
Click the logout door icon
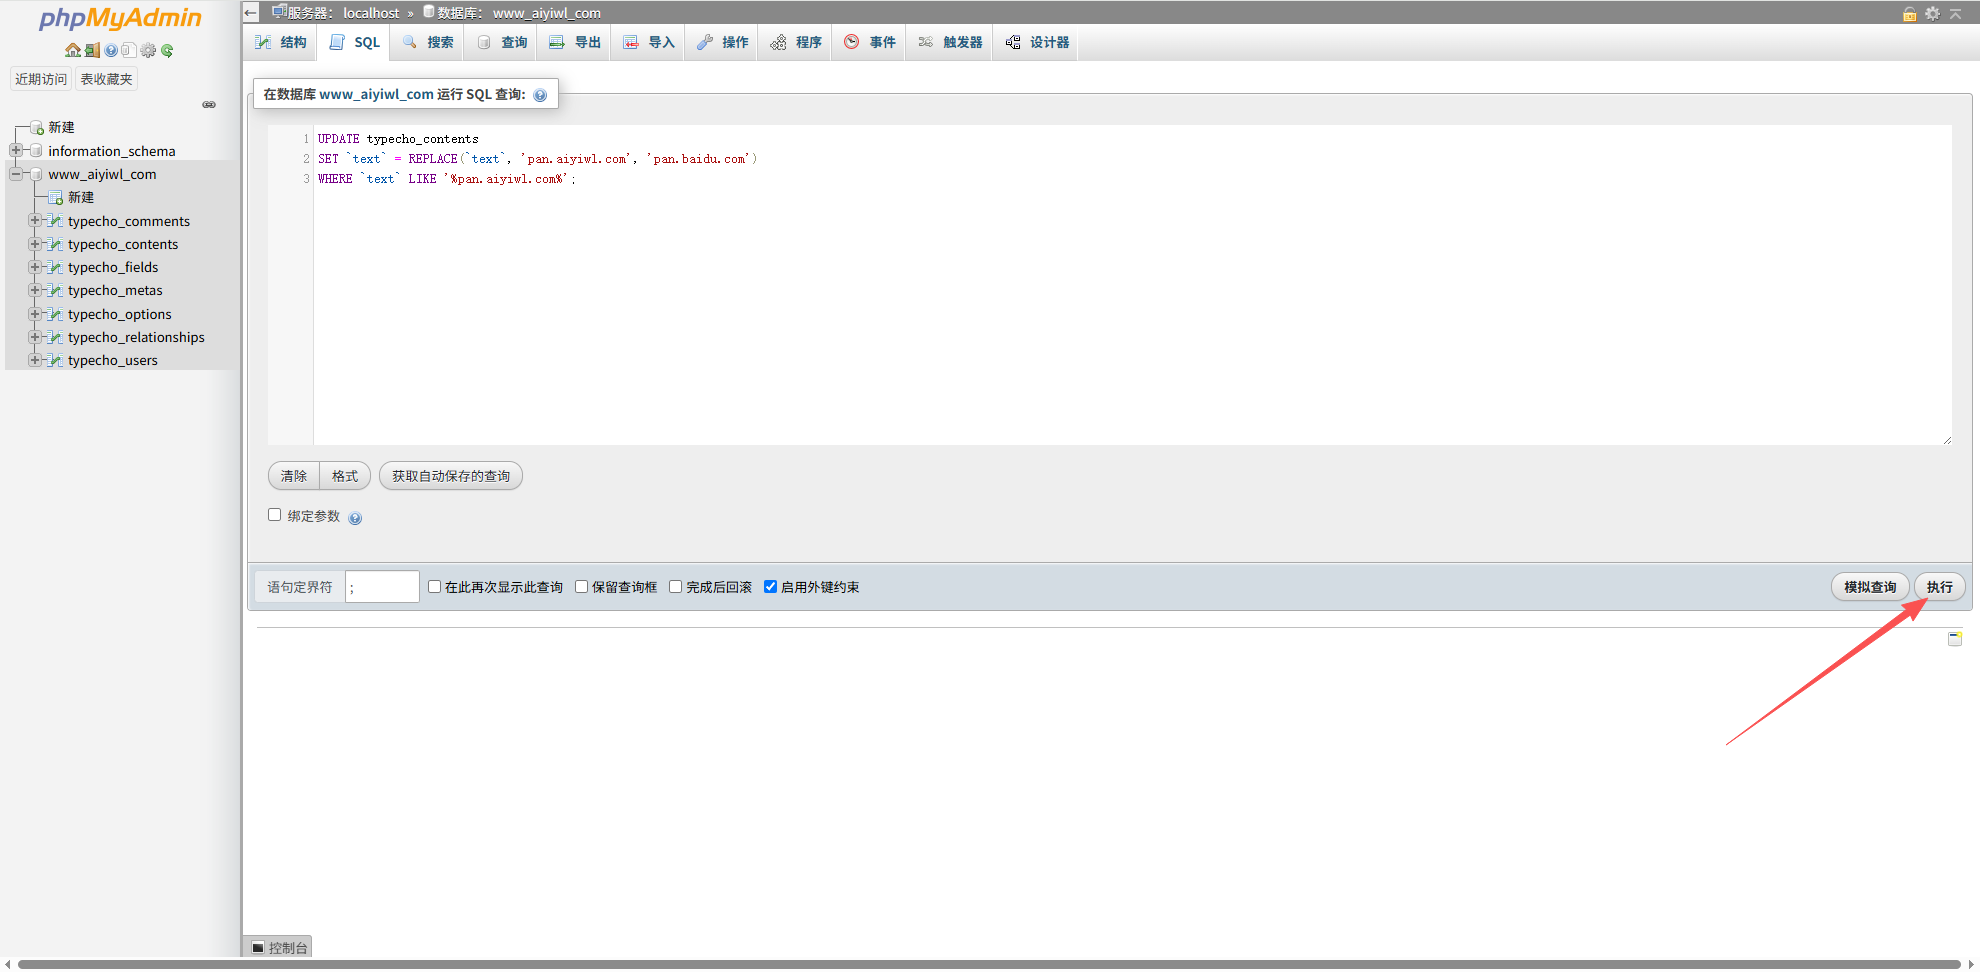[x=92, y=50]
